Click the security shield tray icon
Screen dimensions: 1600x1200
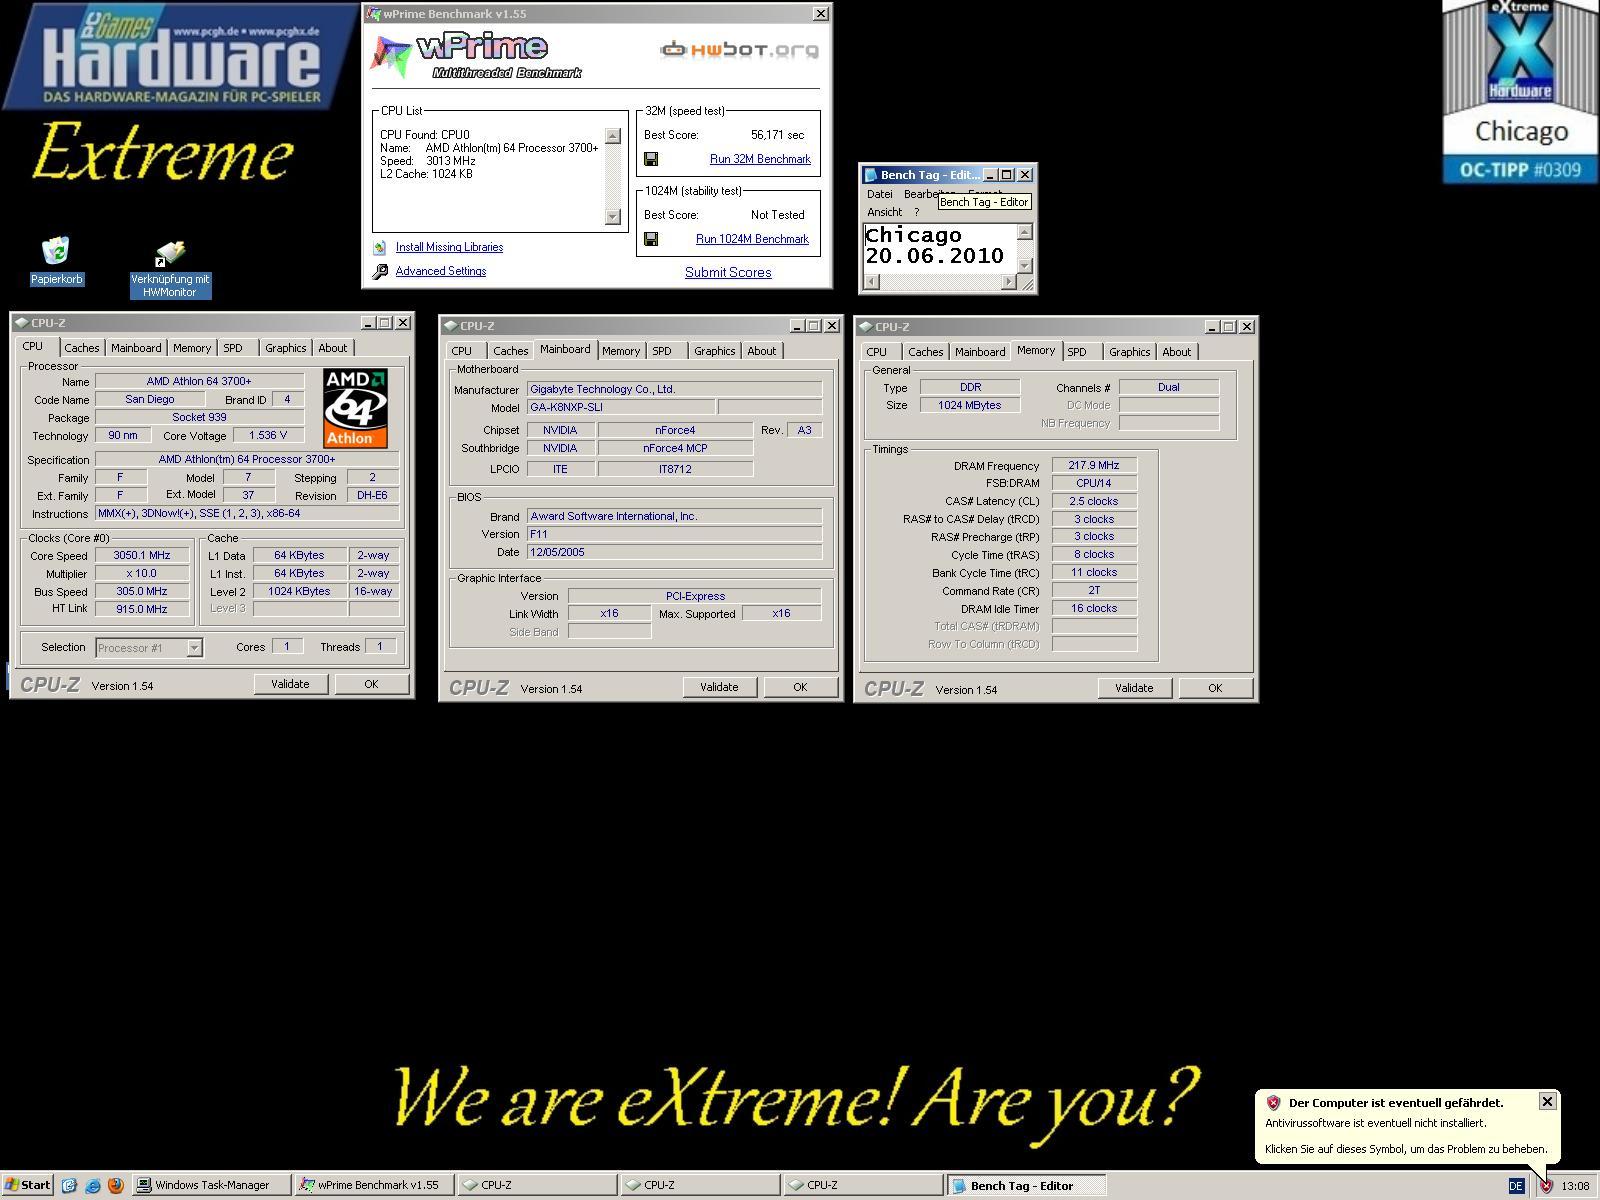[x=1546, y=1186]
